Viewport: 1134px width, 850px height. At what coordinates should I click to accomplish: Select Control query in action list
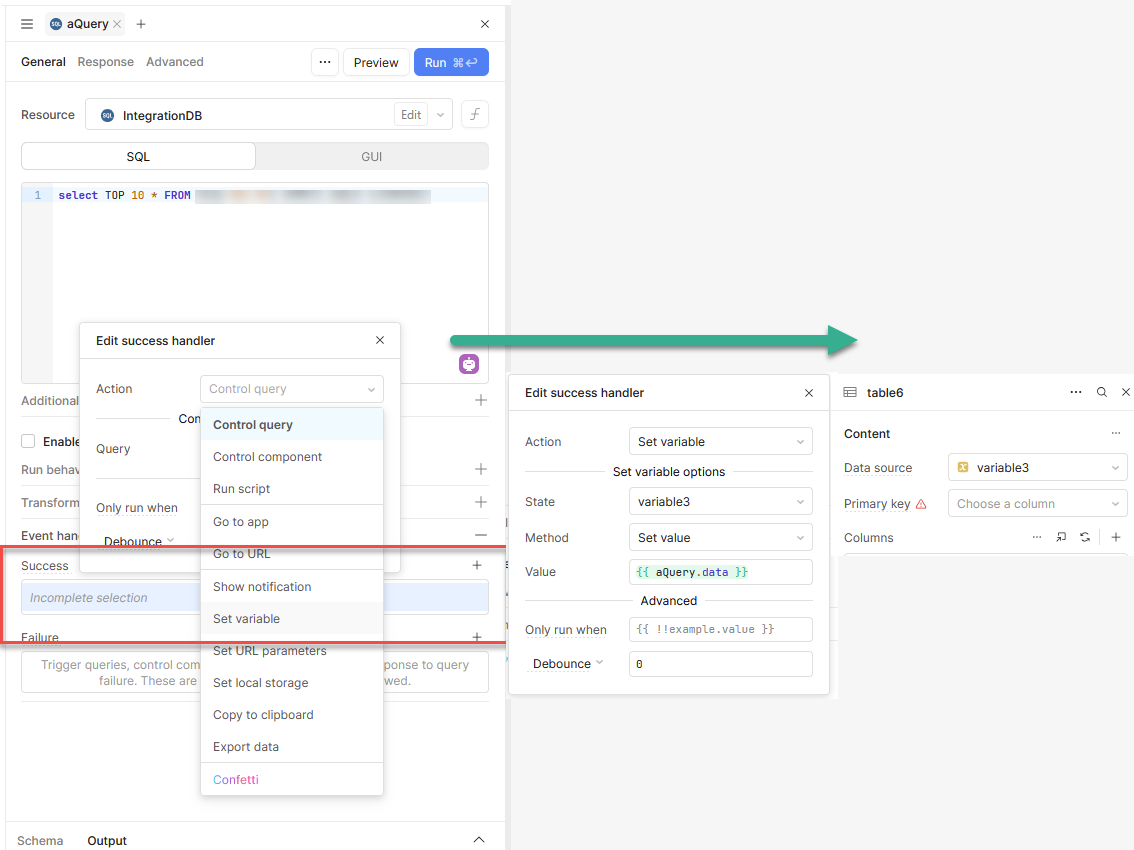point(291,425)
